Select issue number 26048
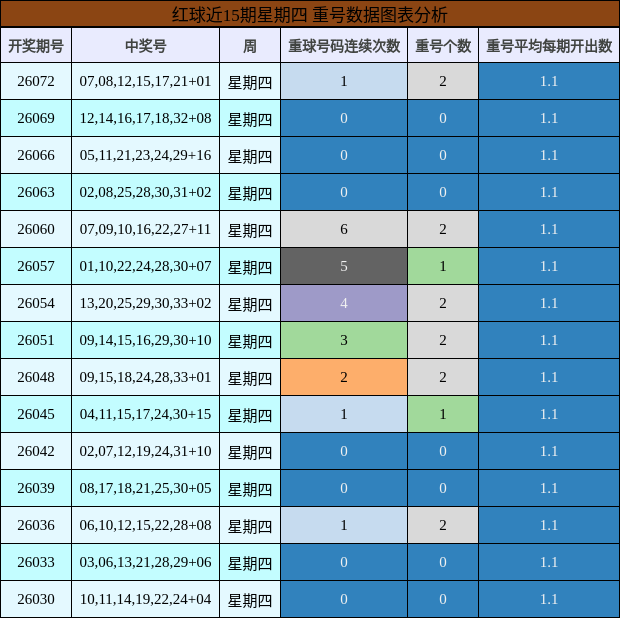 (x=36, y=377)
